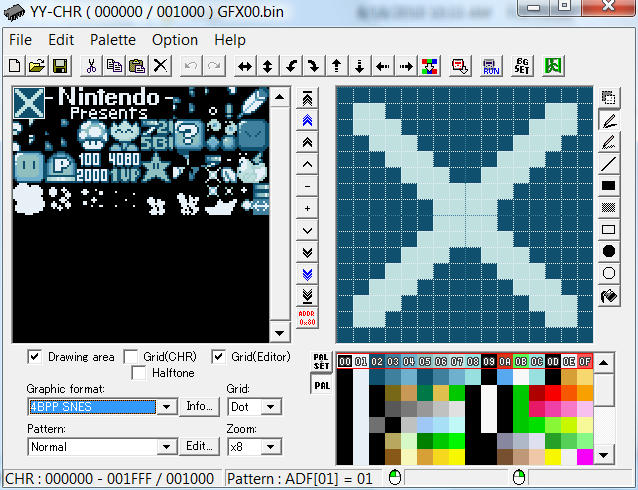638x490 pixels.
Task: Enable the Grid(CHR) checkbox
Action: click(131, 357)
